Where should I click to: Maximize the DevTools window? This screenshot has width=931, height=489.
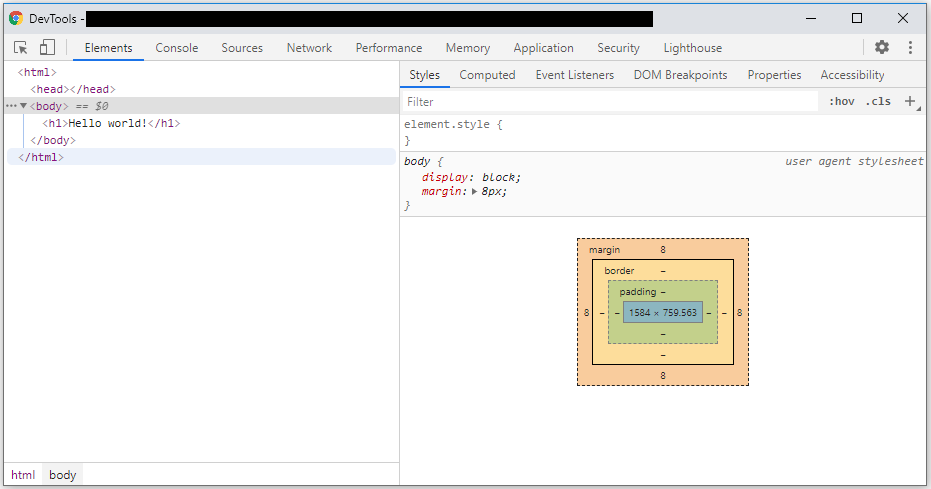click(x=856, y=18)
